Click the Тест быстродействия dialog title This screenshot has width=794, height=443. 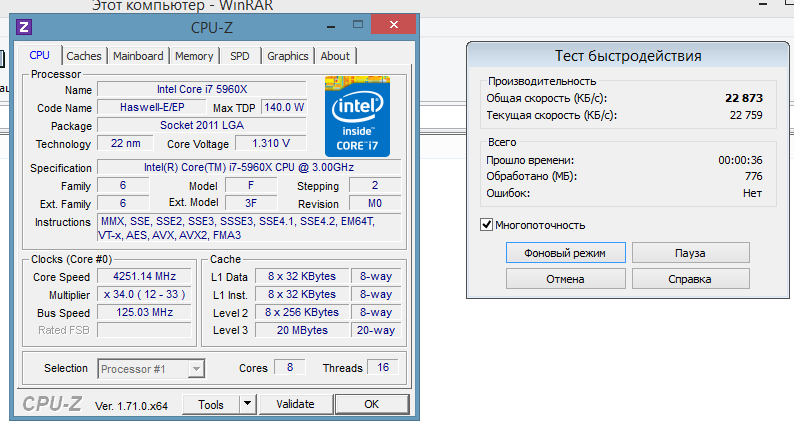628,56
